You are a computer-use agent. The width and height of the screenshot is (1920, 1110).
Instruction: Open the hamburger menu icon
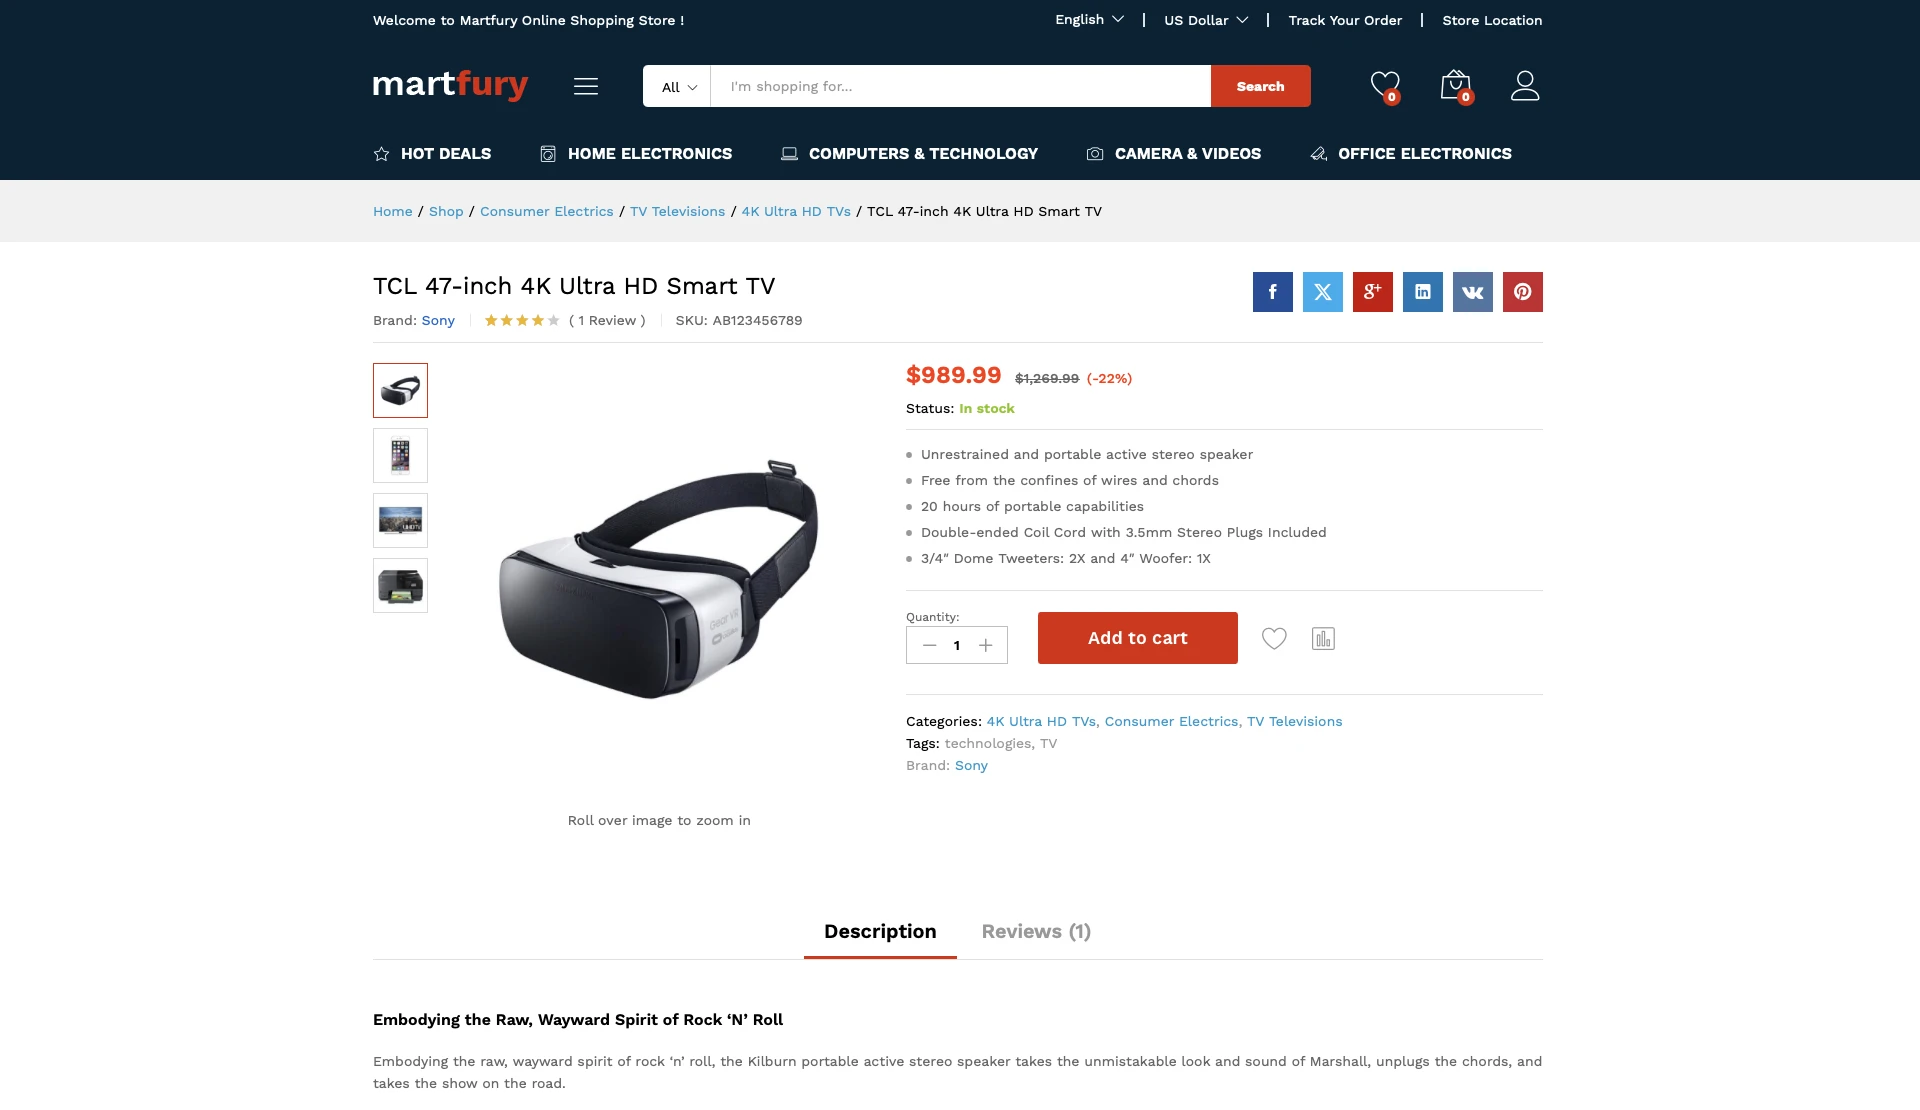(586, 86)
